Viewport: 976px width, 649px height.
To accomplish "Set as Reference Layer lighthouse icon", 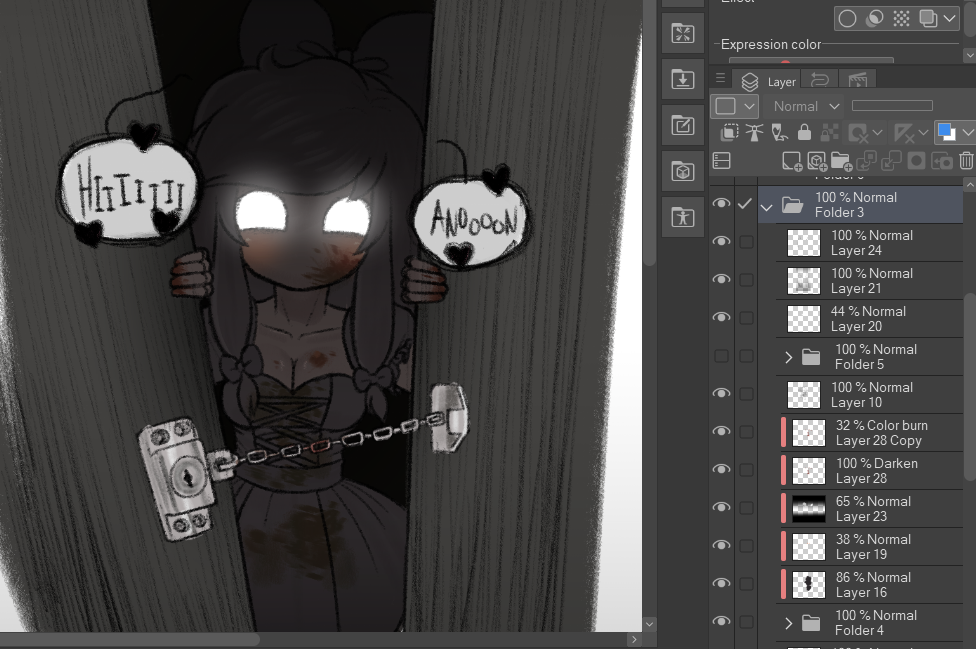I will pyautogui.click(x=754, y=132).
